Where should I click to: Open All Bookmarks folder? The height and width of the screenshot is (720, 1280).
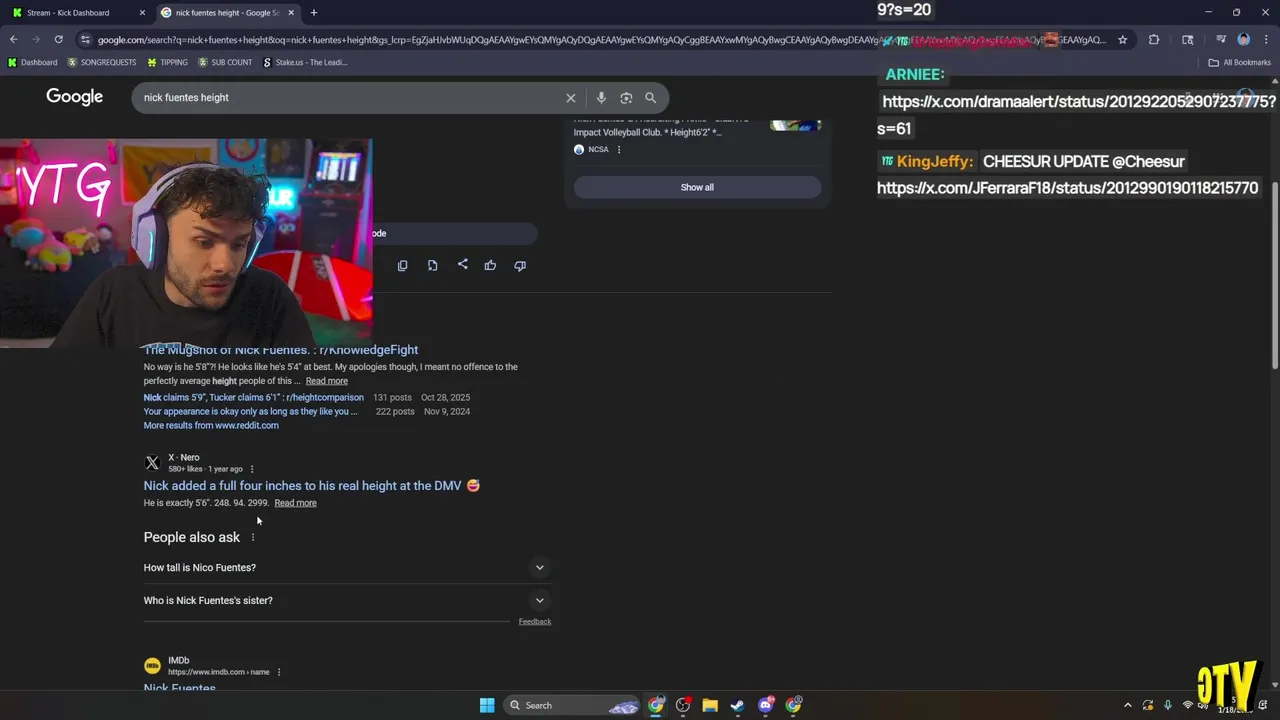[1240, 62]
